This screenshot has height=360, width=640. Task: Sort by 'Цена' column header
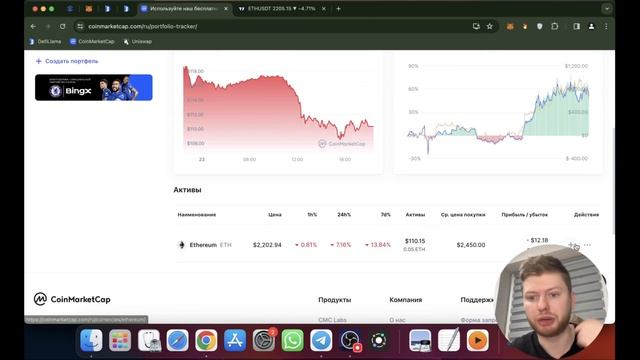click(275, 215)
